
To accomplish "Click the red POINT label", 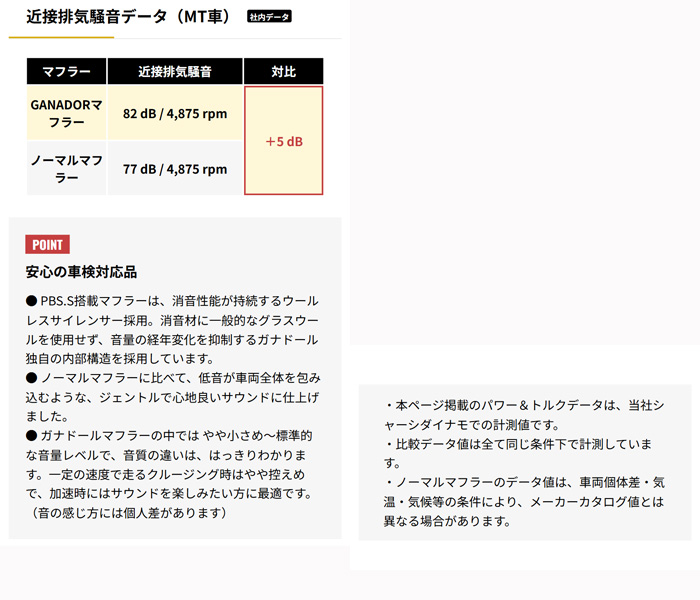I will (47, 245).
